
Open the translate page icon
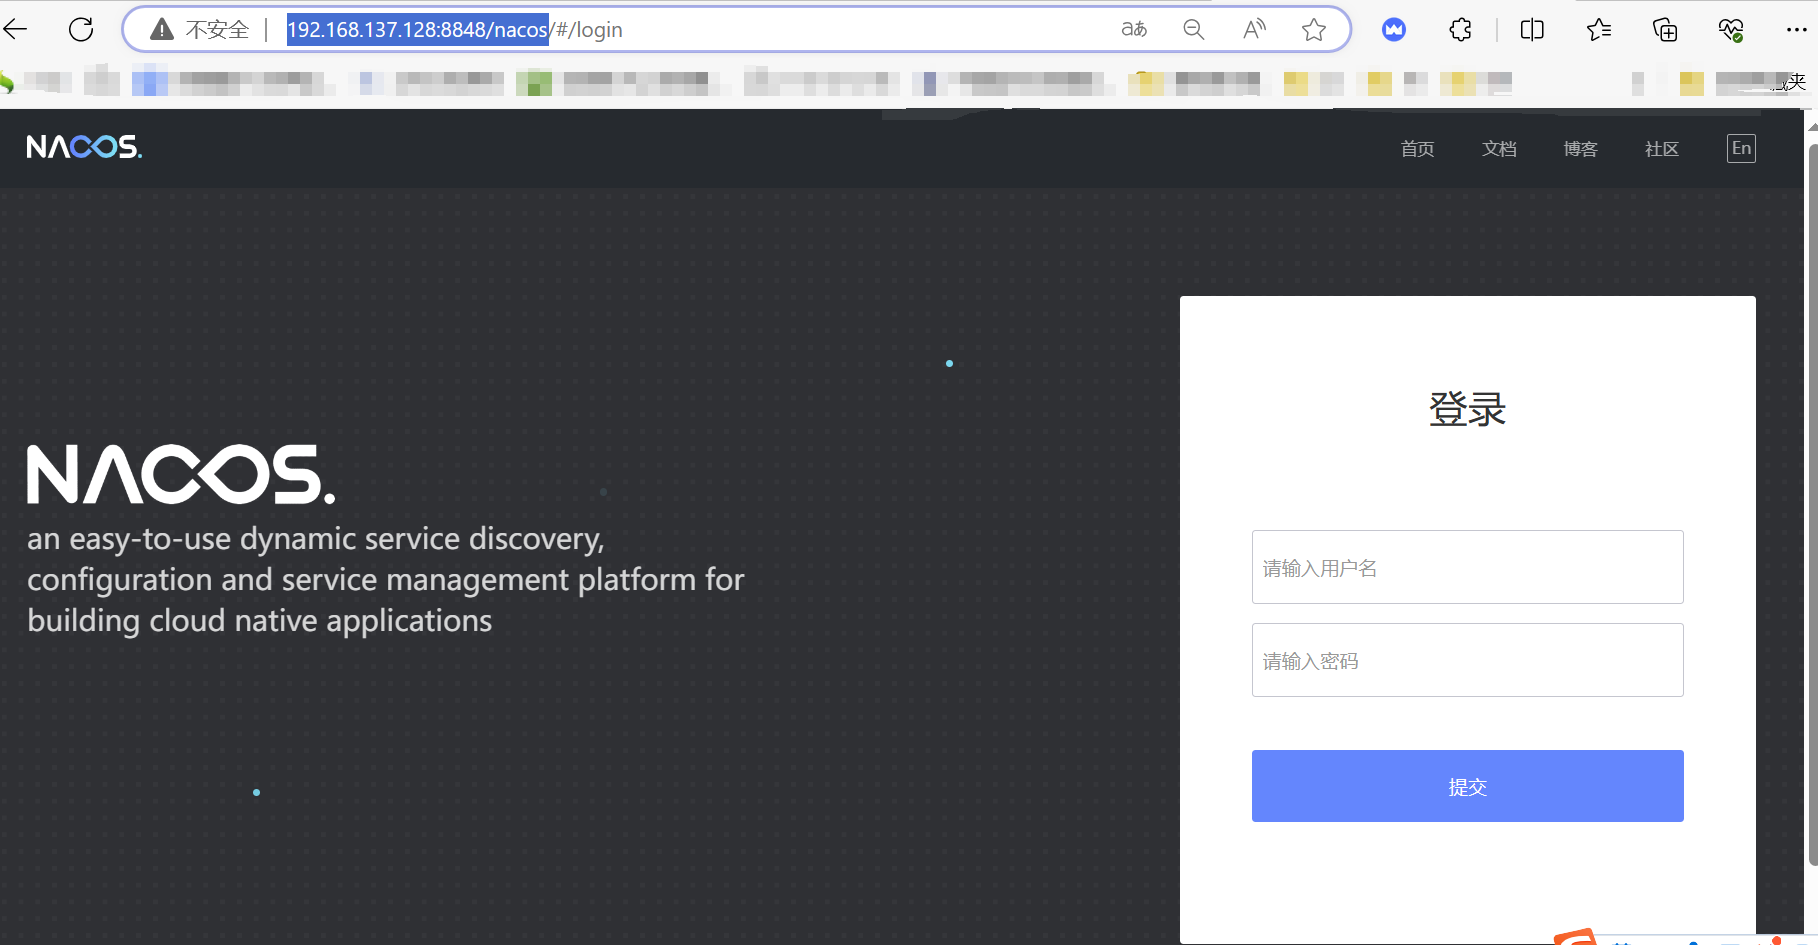tap(1134, 29)
